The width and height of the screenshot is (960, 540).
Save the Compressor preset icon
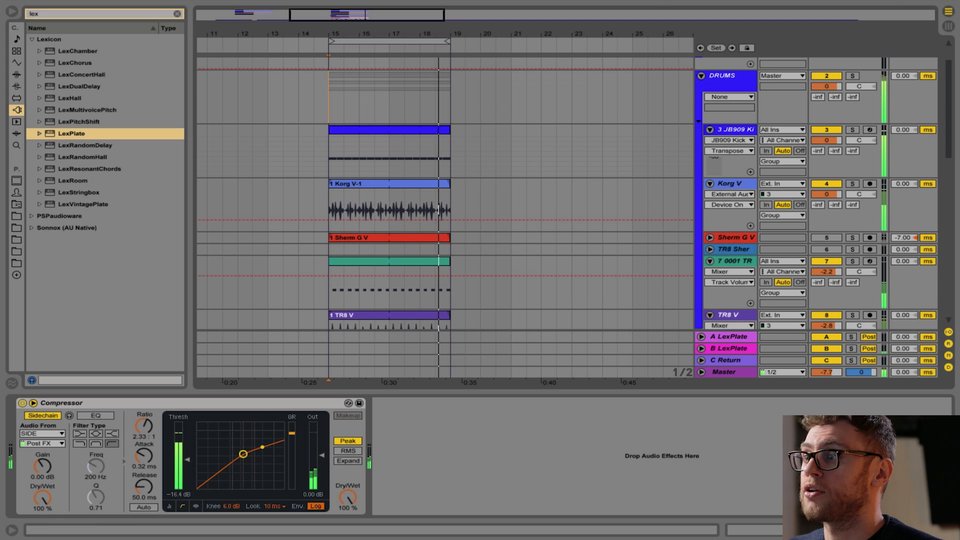point(359,403)
